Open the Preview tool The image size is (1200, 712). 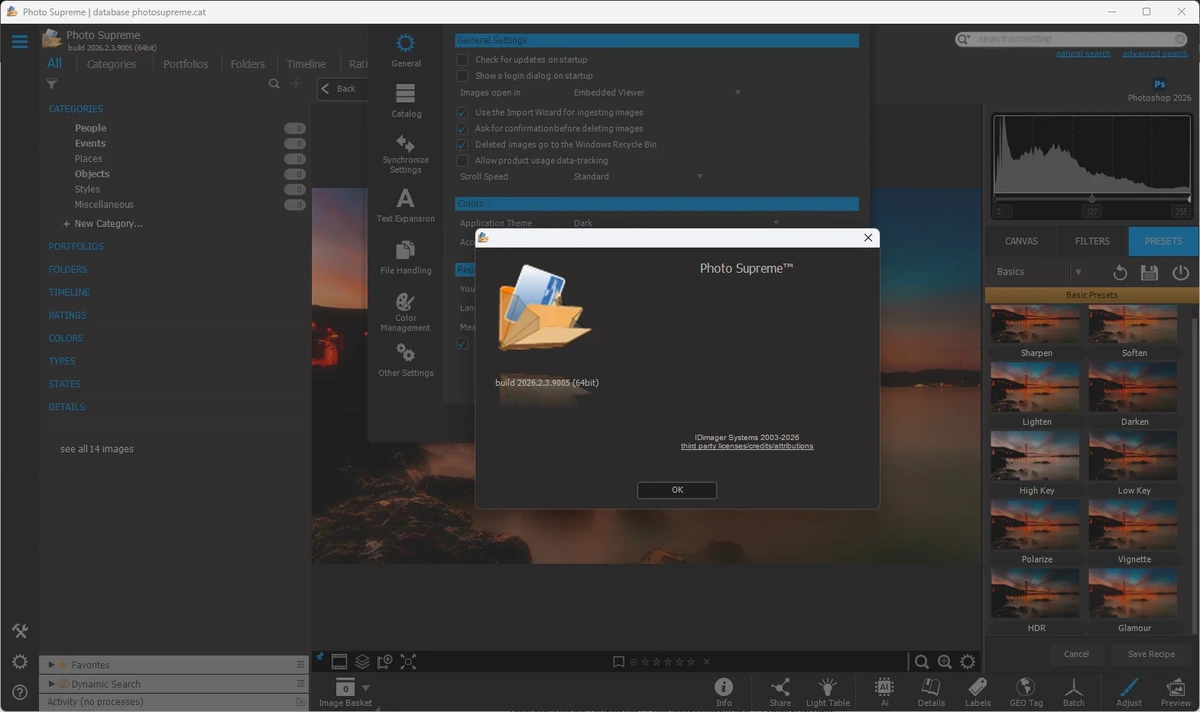1177,692
